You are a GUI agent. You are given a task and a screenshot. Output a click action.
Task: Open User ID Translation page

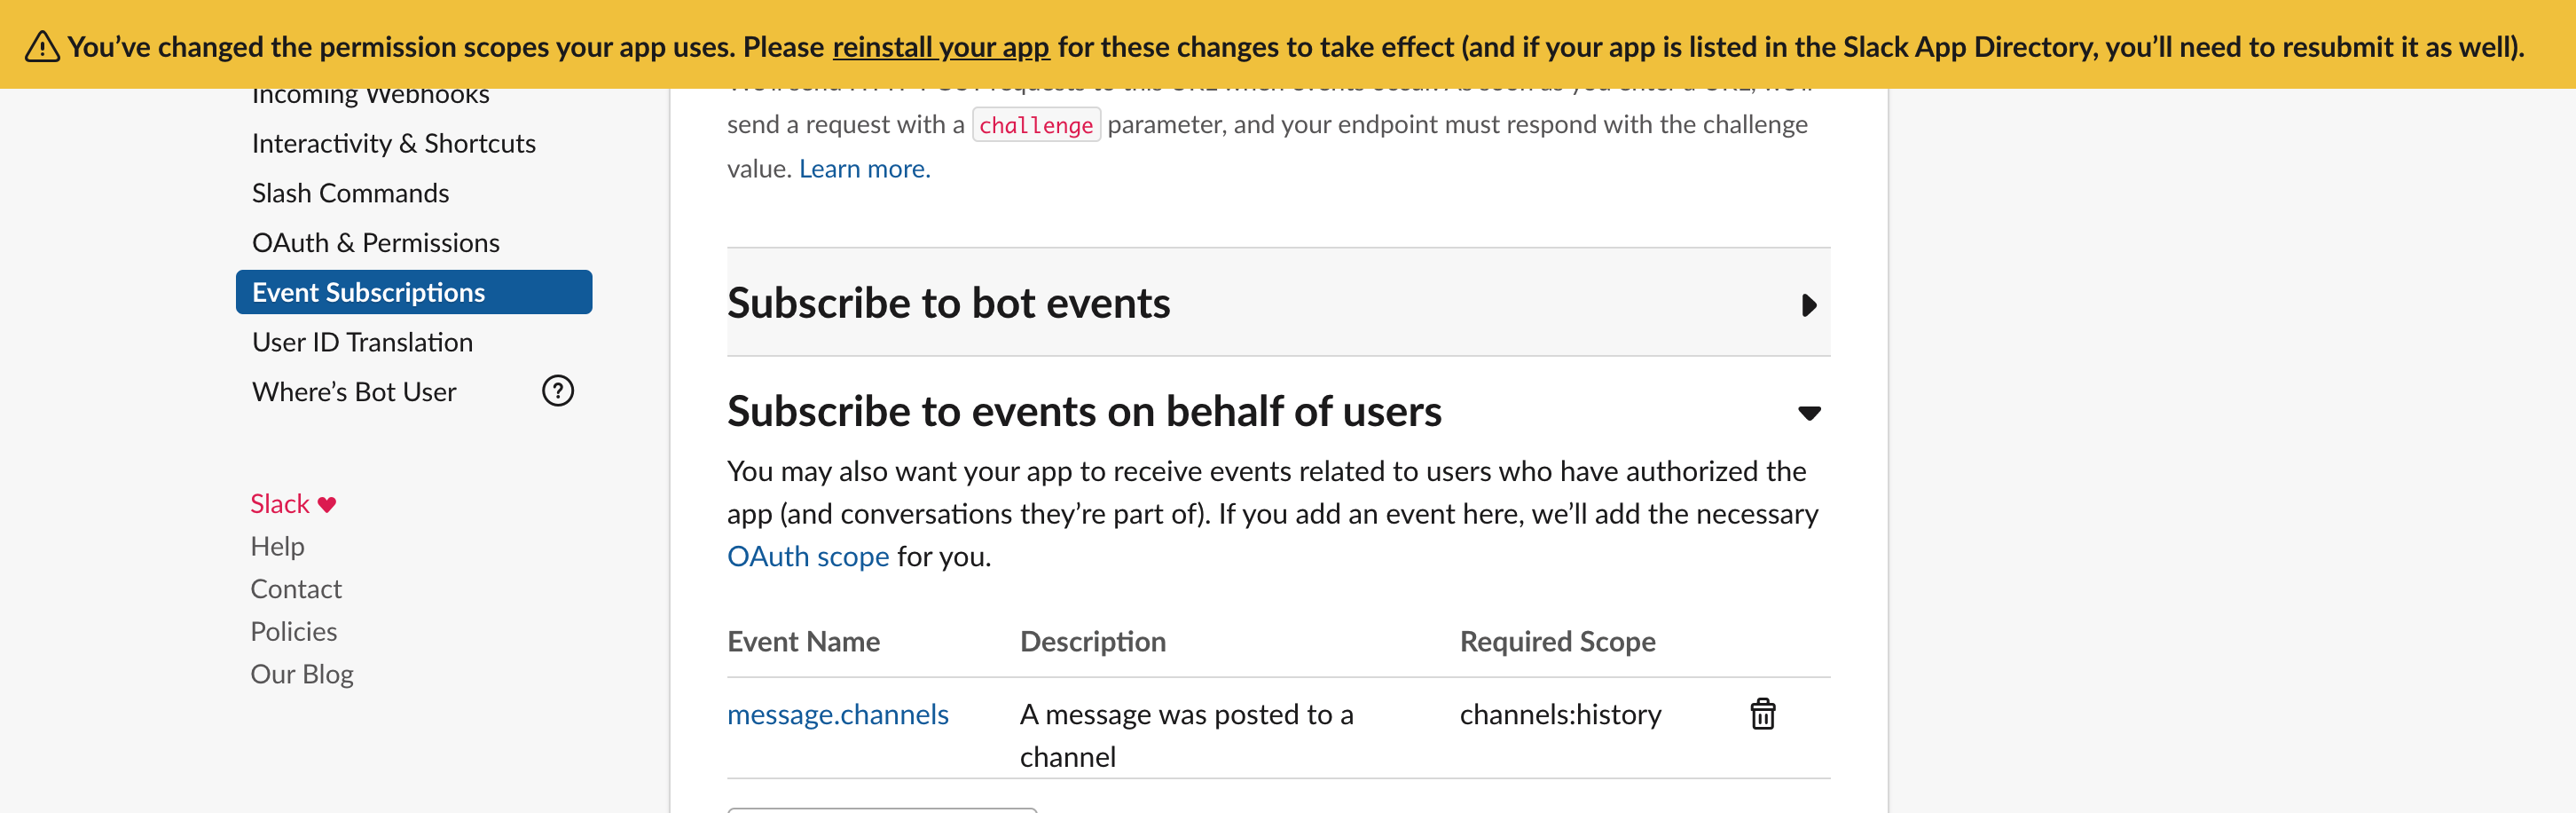point(362,342)
